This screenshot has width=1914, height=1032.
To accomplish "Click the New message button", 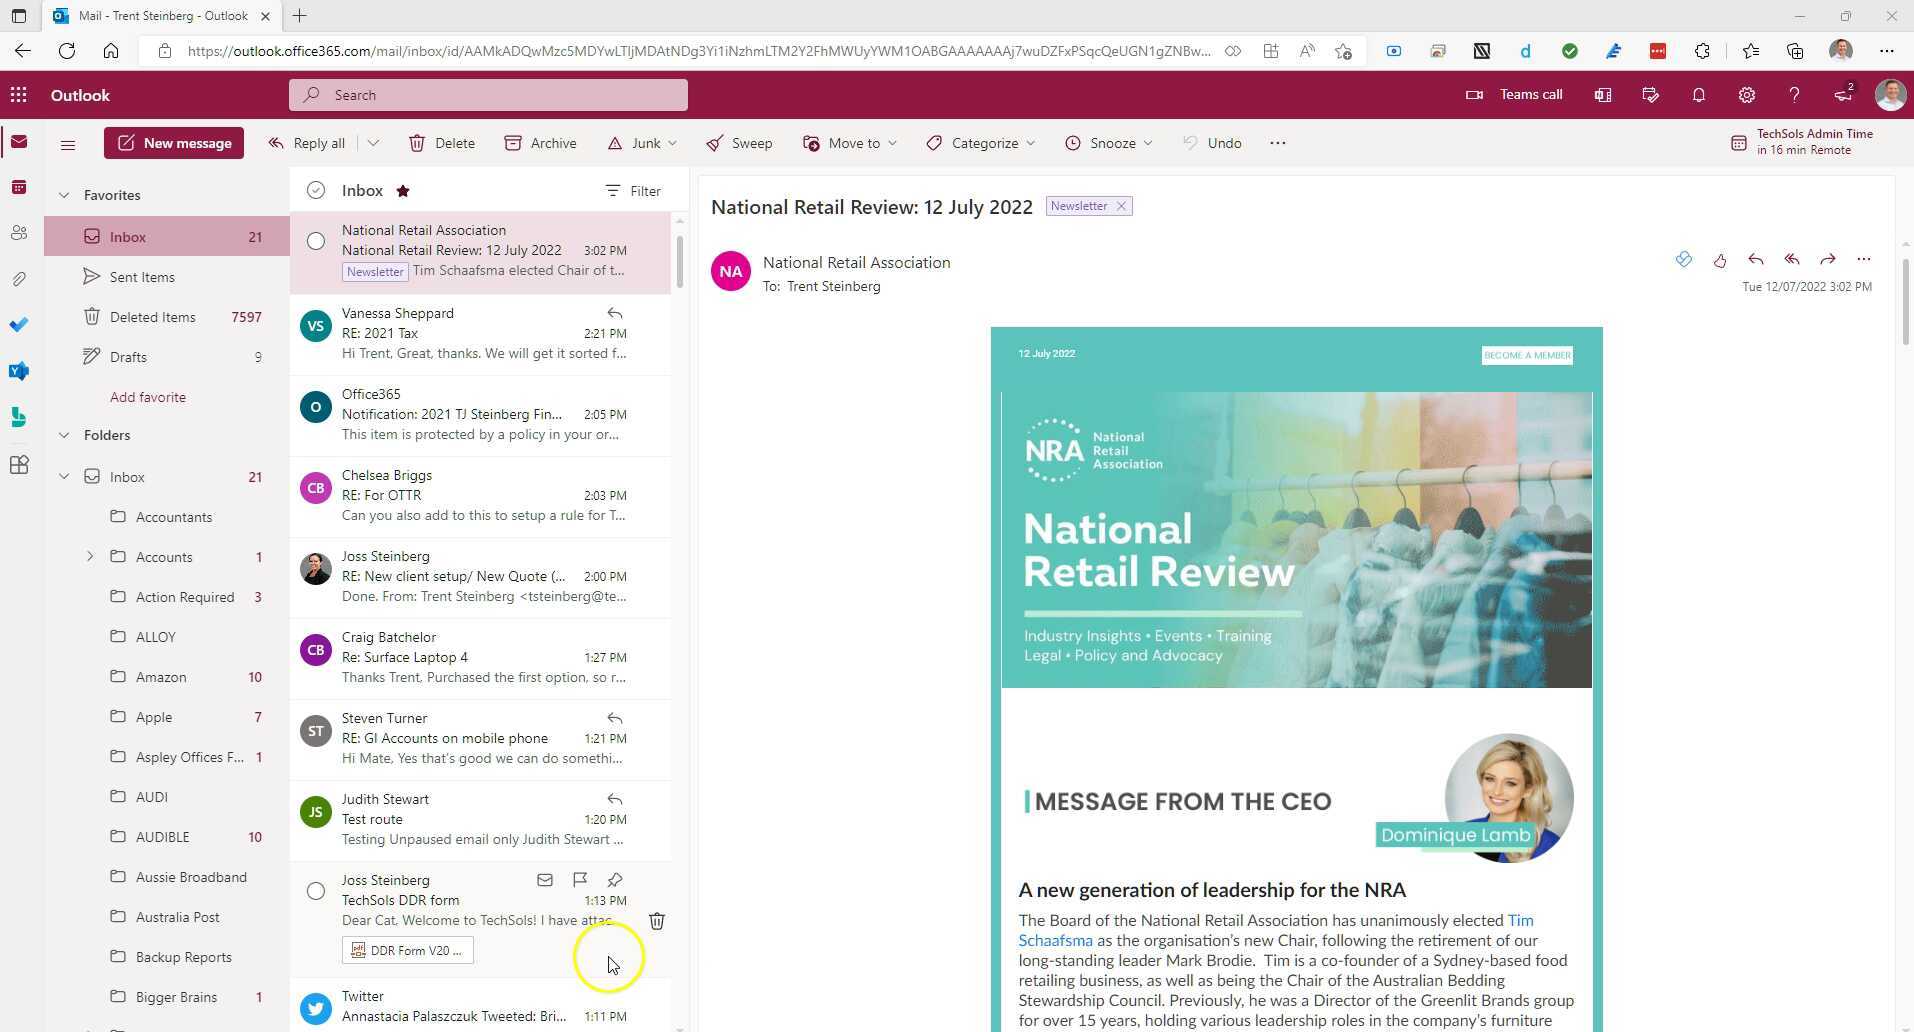I will click(x=174, y=143).
